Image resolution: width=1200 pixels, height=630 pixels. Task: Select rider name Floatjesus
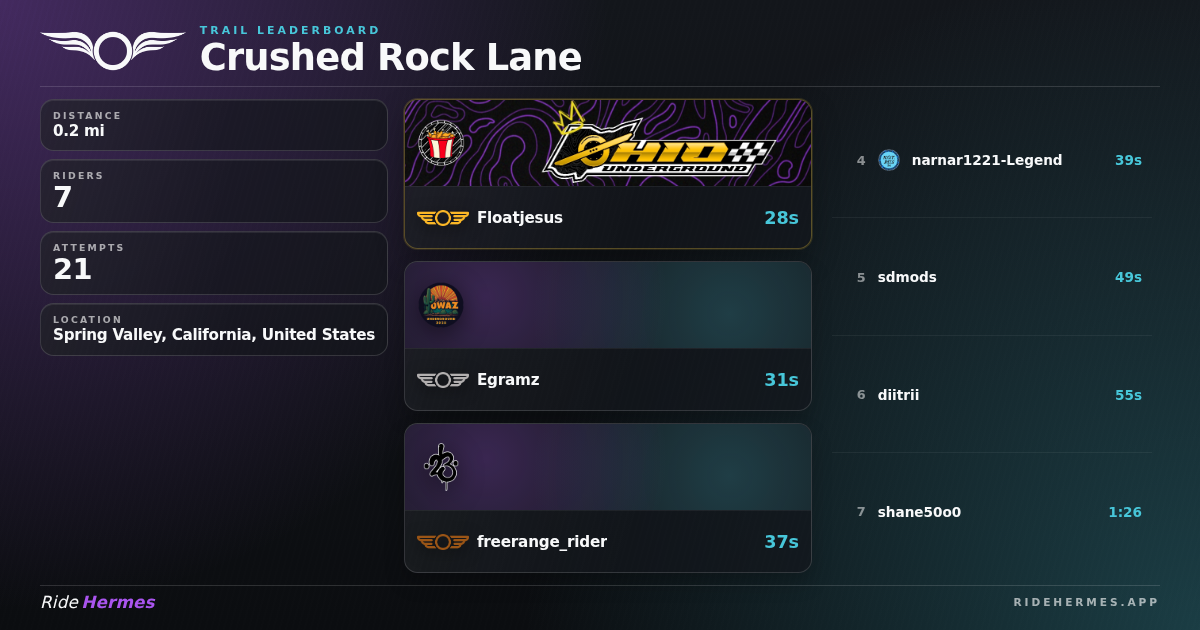(x=520, y=218)
